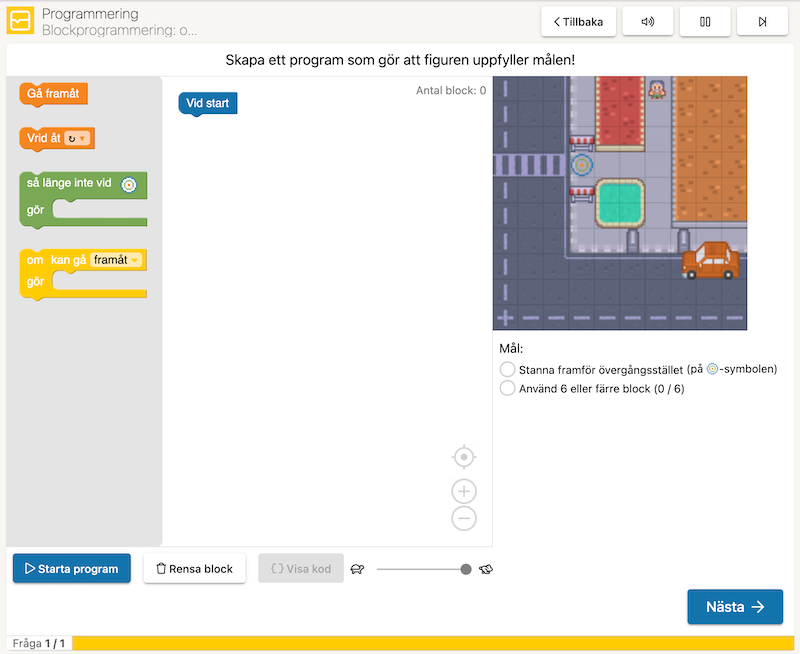Image resolution: width=800 pixels, height=654 pixels.
Task: Select the 'Gå framåt' block
Action: pyautogui.click(x=53, y=94)
